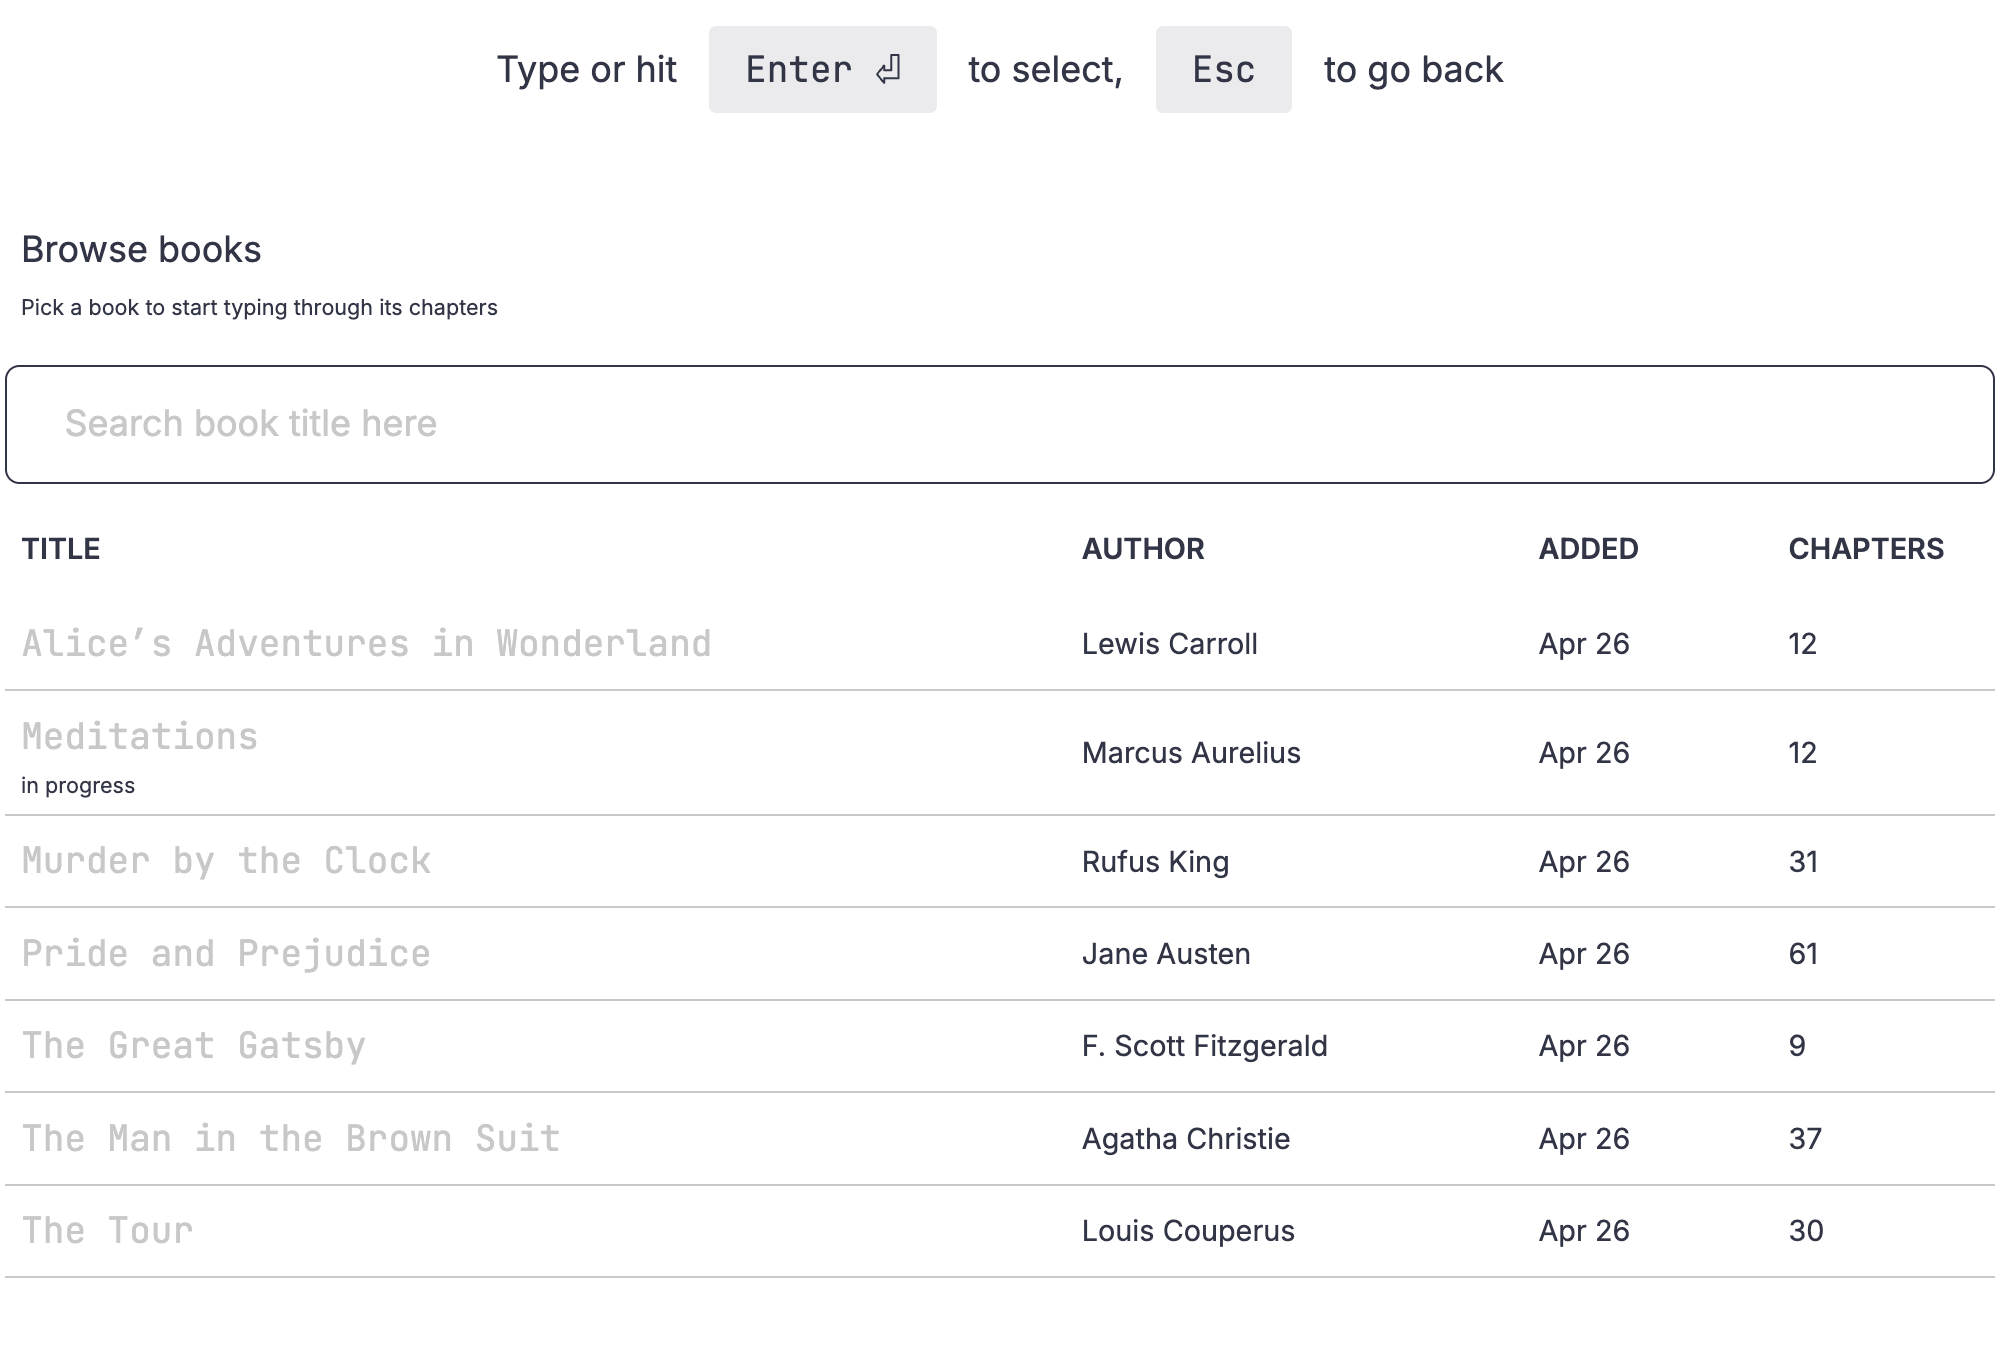Pick The Great Gatsby title

(x=194, y=1046)
